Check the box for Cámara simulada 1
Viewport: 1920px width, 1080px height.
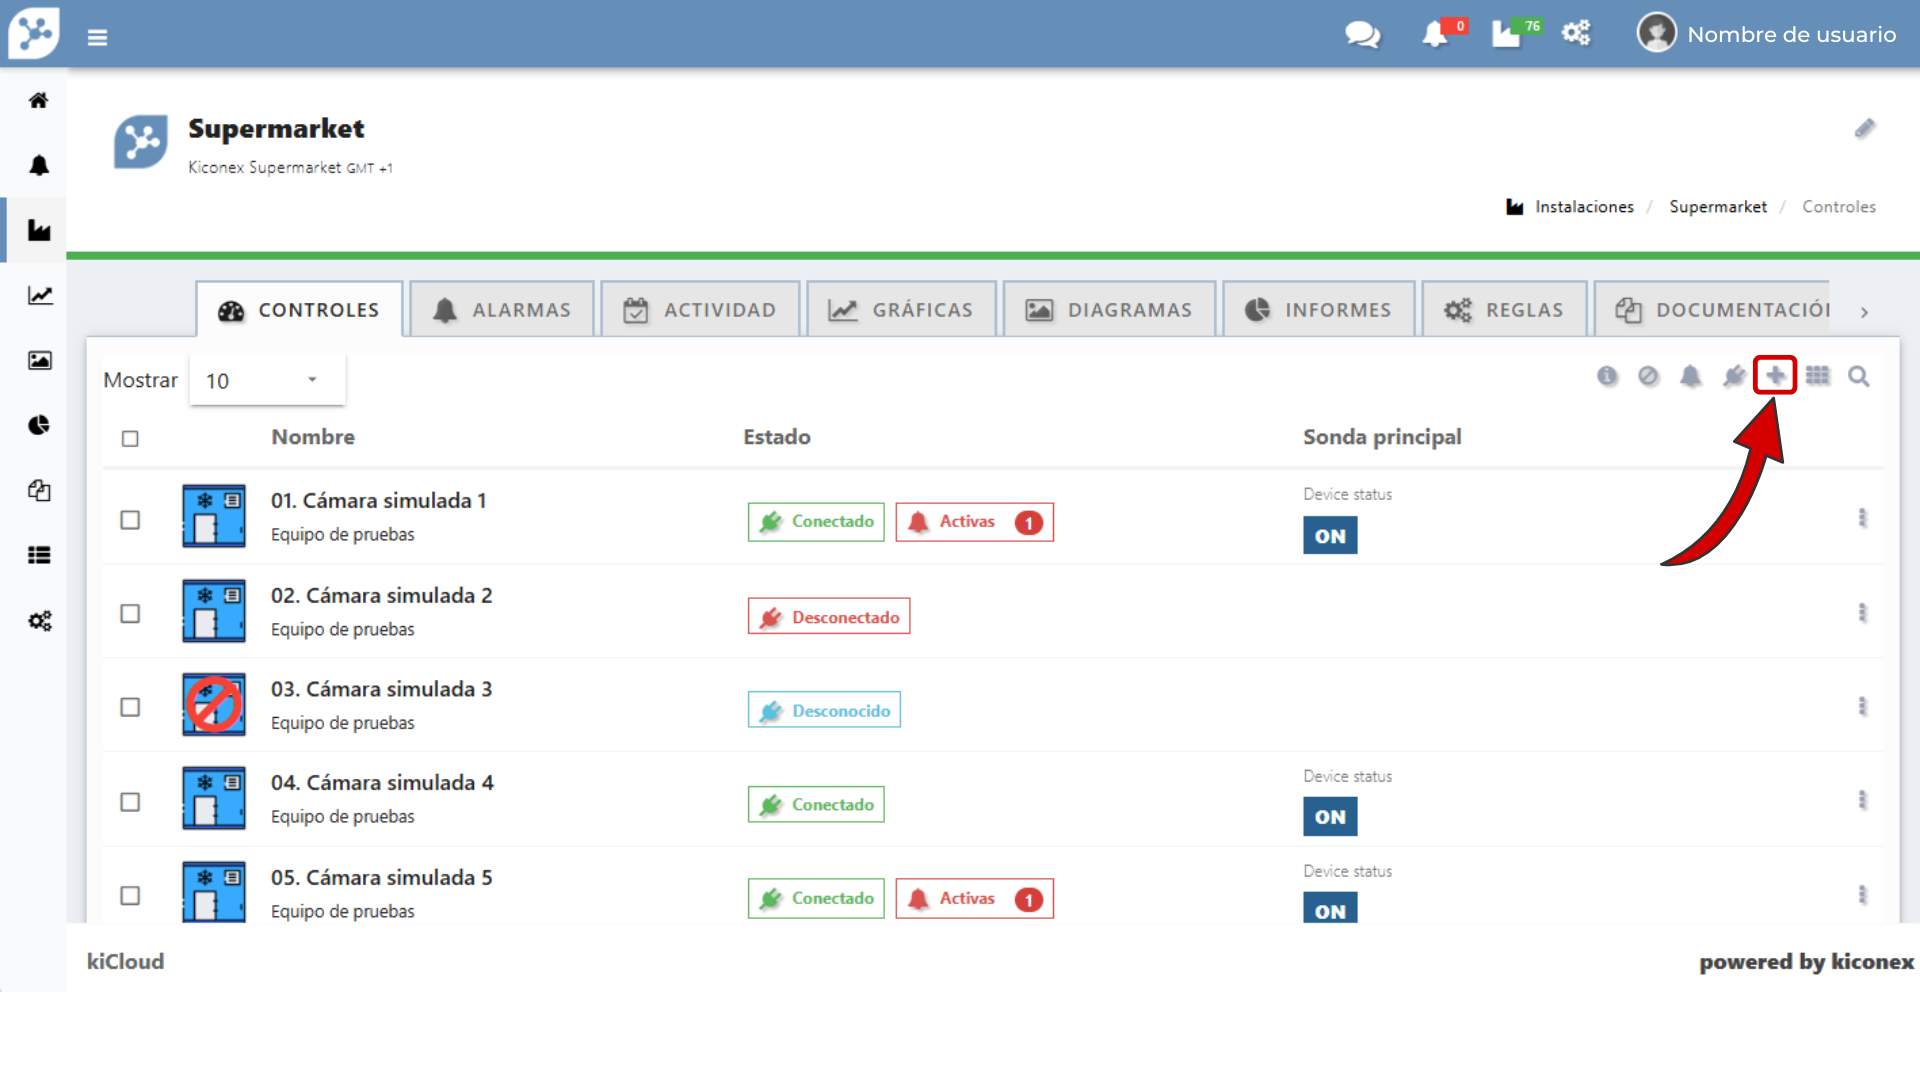(130, 520)
